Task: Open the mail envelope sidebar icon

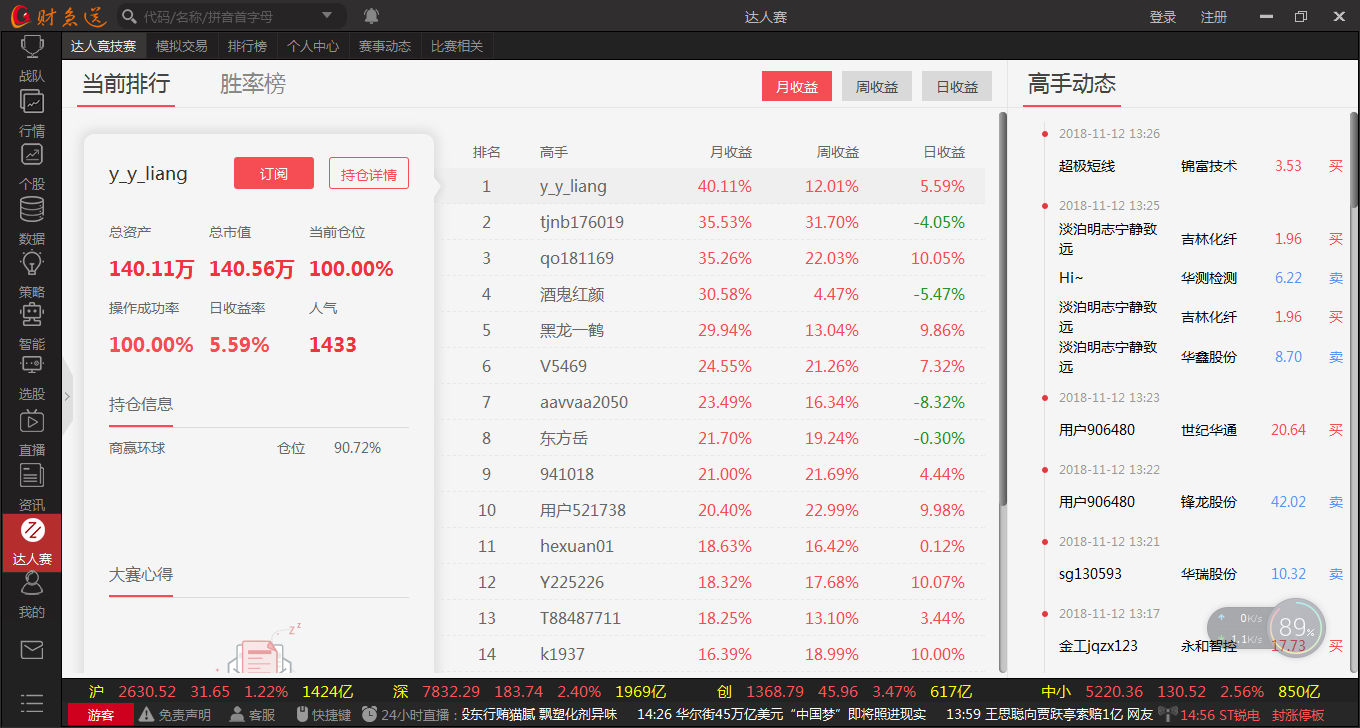Action: [x=32, y=650]
